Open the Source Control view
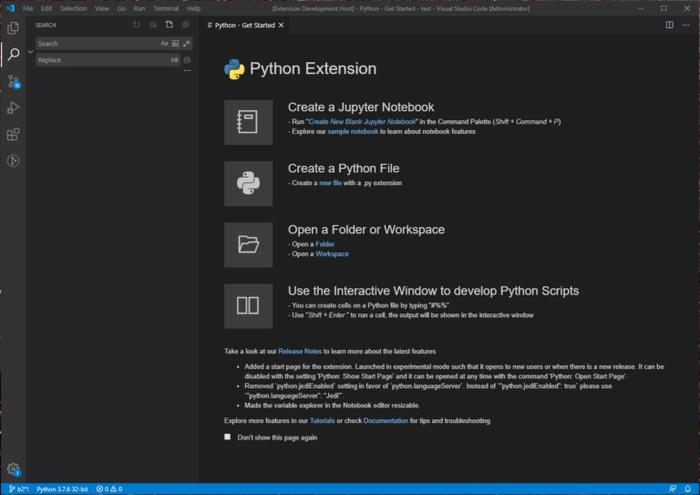This screenshot has width=700, height=495. click(13, 81)
